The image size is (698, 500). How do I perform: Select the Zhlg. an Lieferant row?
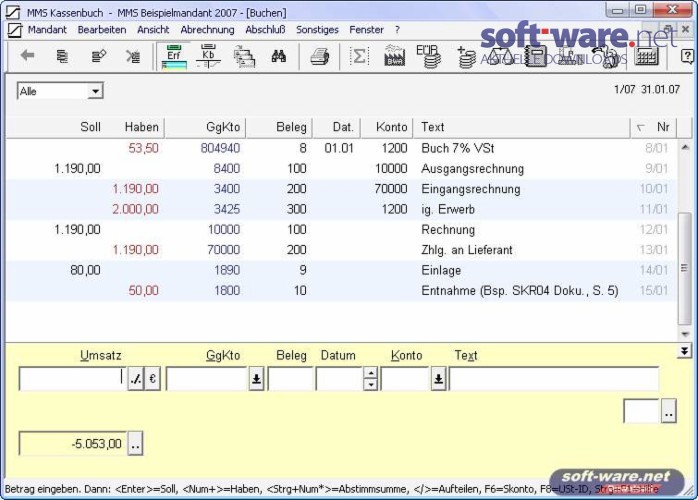pyautogui.click(x=341, y=250)
